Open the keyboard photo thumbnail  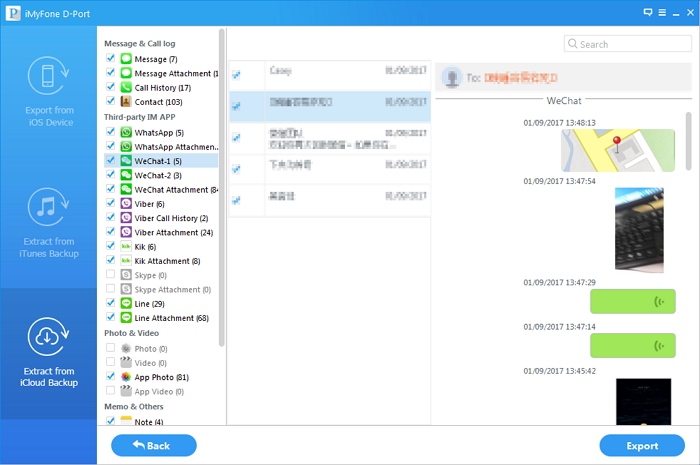click(x=639, y=229)
